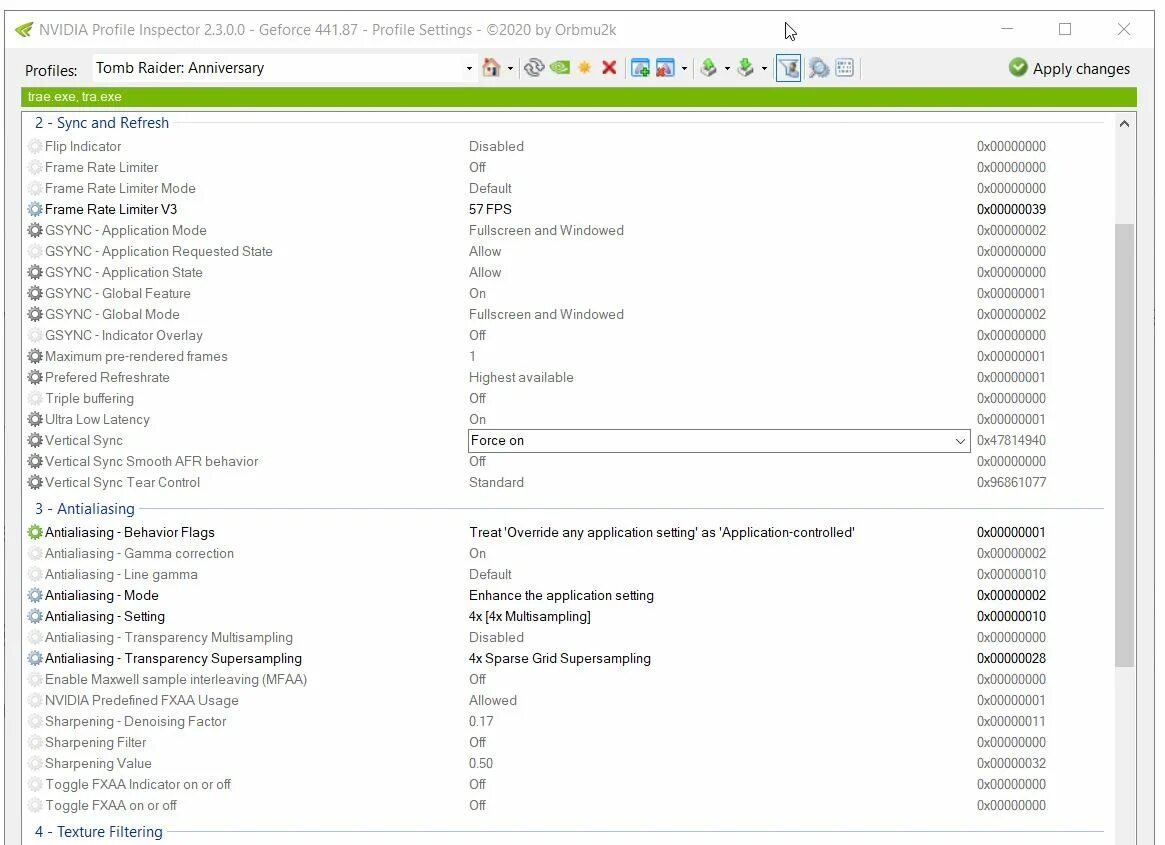Viewport: 1165px width, 845px height.
Task: Click Sharpening - Denoising Factor value 0.17
Action: [481, 722]
